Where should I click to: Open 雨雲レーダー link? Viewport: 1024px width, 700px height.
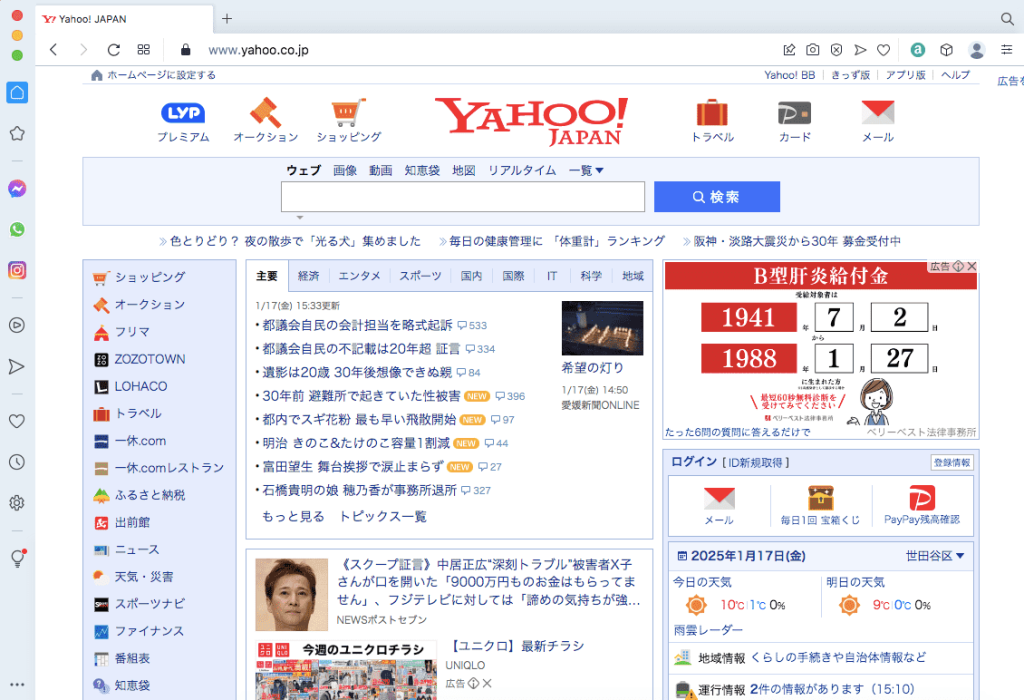[x=709, y=630]
